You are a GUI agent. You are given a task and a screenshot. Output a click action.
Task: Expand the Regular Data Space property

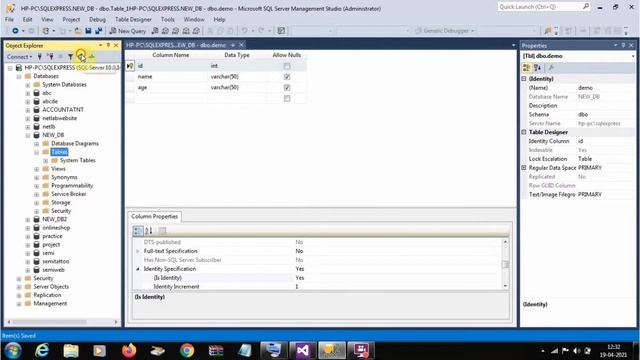[x=524, y=168]
